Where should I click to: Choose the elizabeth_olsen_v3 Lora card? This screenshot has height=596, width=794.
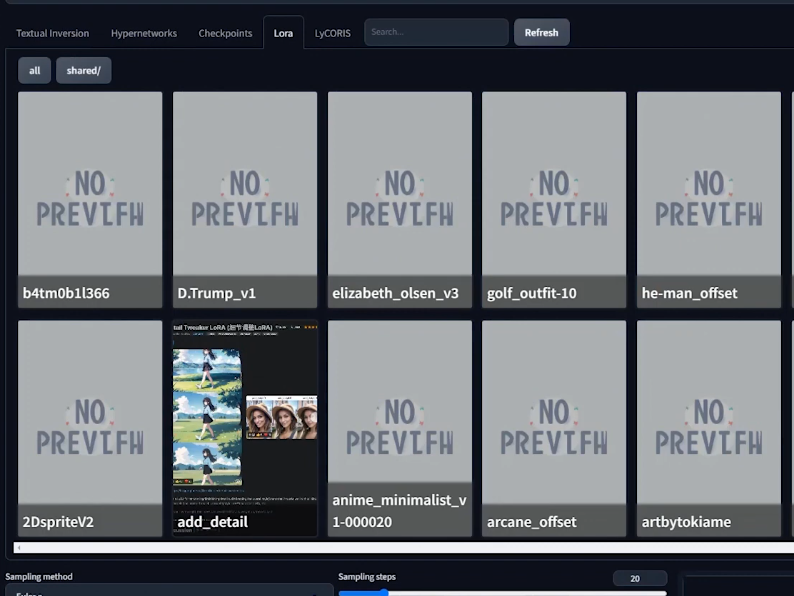(x=400, y=200)
